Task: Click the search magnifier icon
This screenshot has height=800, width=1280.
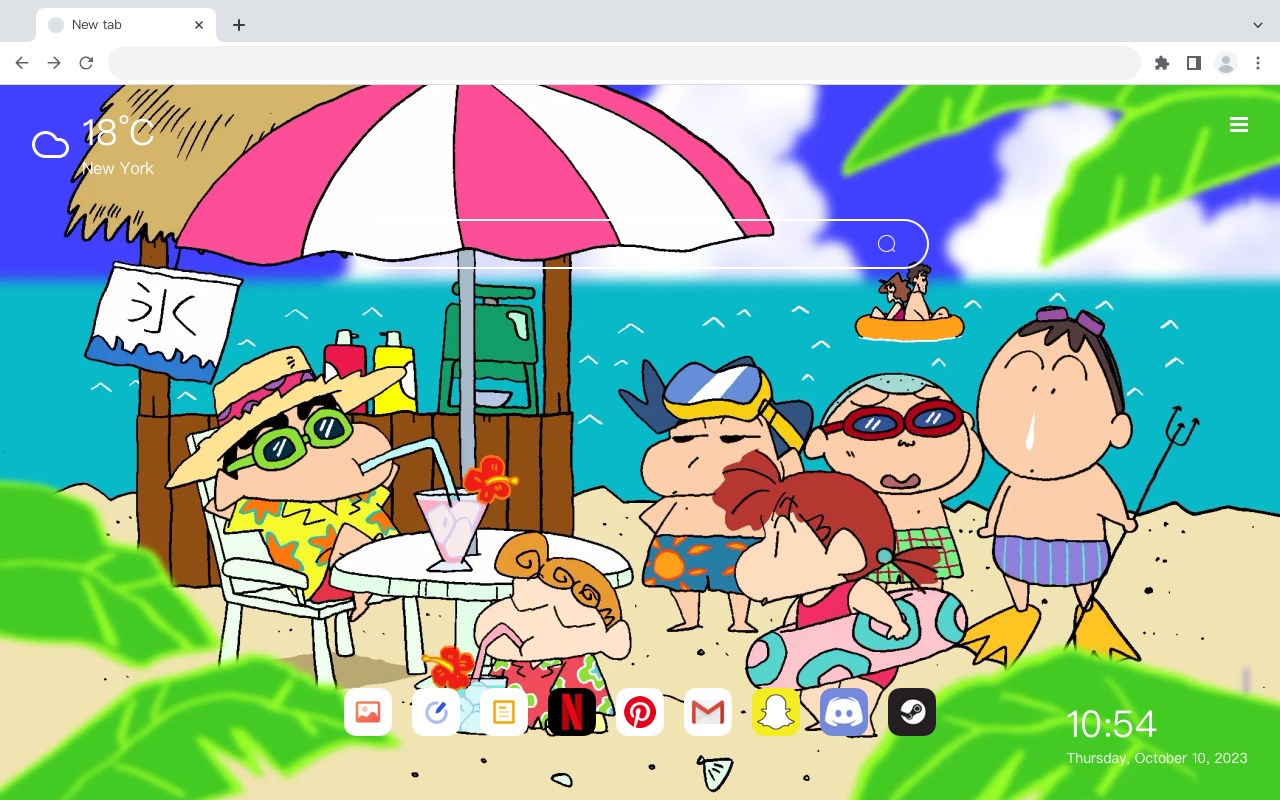Action: click(x=887, y=244)
